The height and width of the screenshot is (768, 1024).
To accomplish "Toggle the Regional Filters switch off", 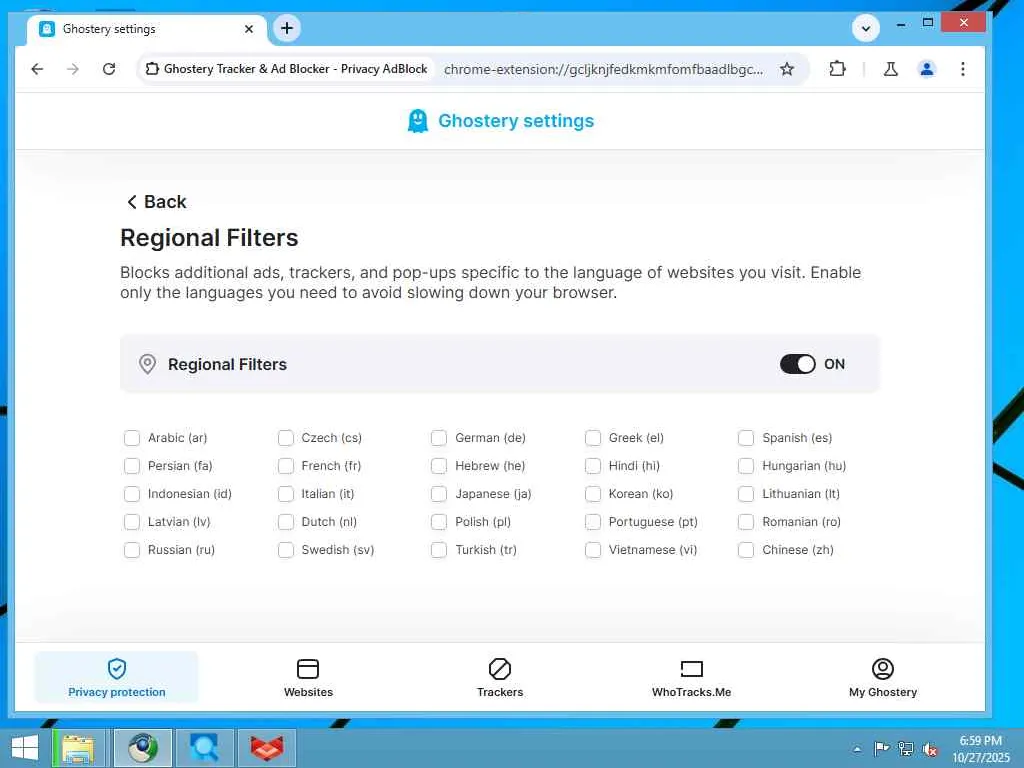I will [797, 364].
